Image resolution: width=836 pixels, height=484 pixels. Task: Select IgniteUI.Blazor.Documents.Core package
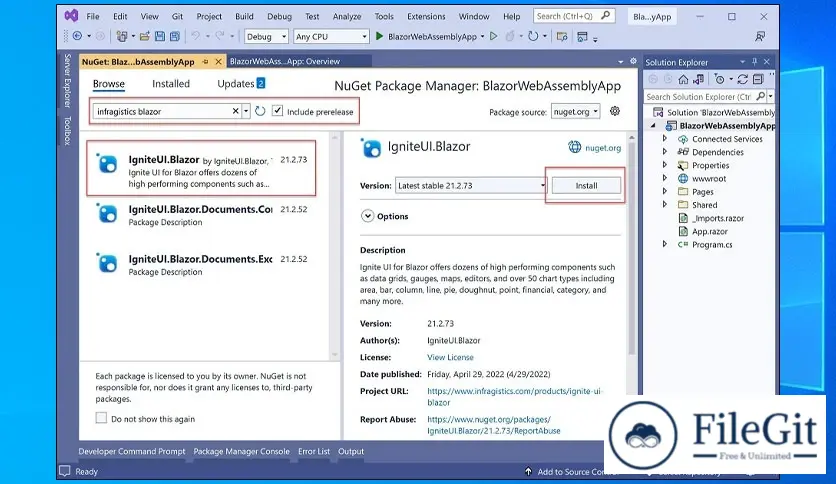tap(201, 215)
